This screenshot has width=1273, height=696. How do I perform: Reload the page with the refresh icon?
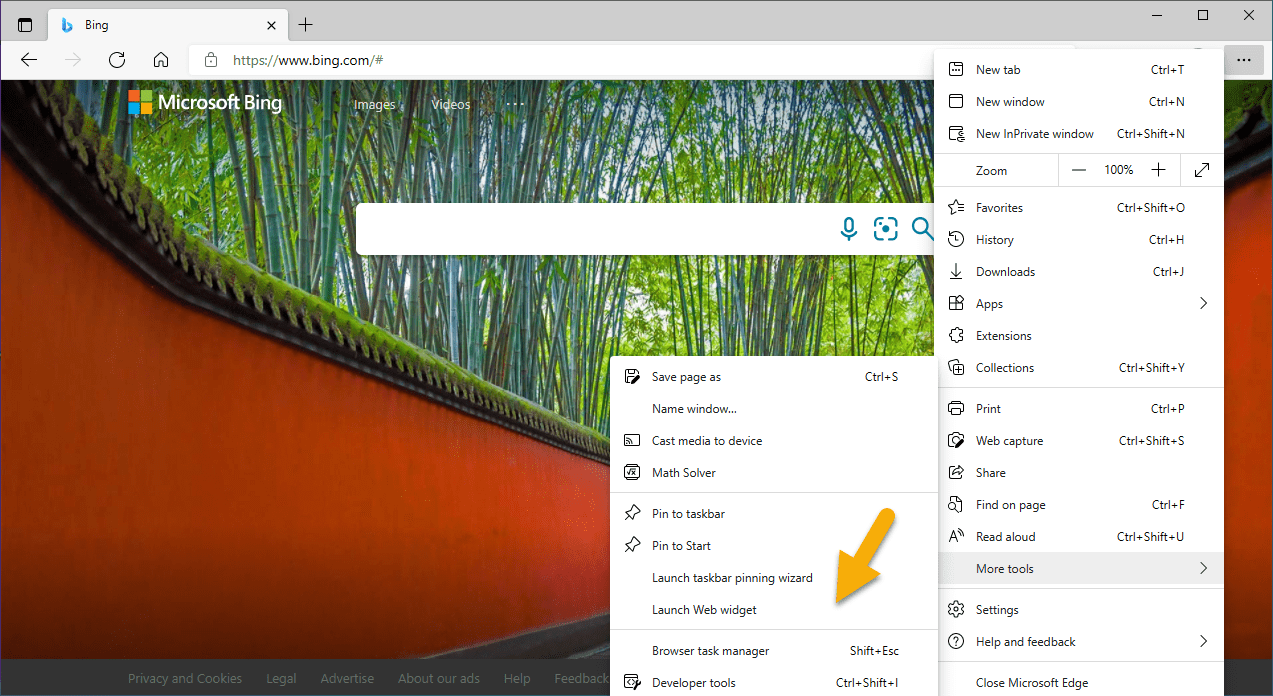pyautogui.click(x=116, y=59)
